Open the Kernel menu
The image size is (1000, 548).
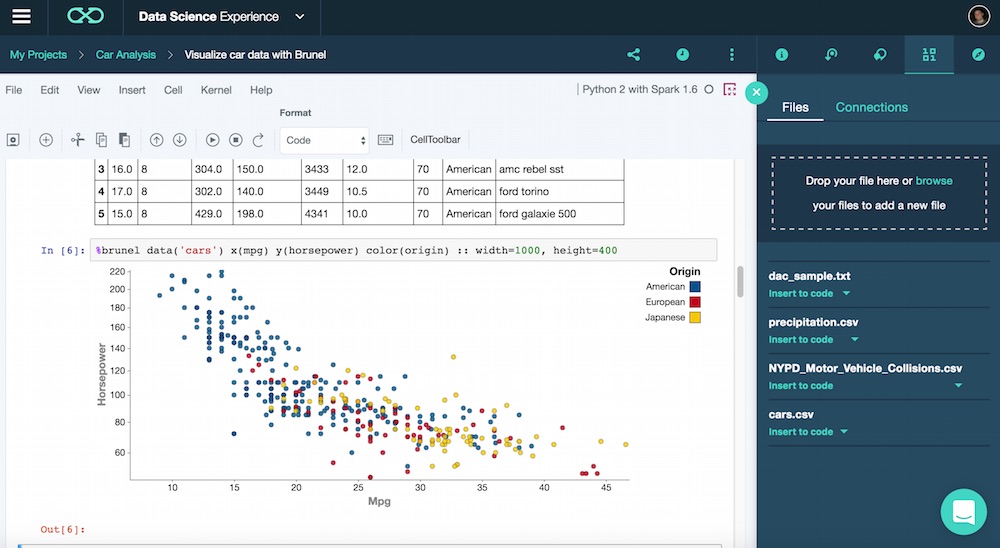(216, 90)
